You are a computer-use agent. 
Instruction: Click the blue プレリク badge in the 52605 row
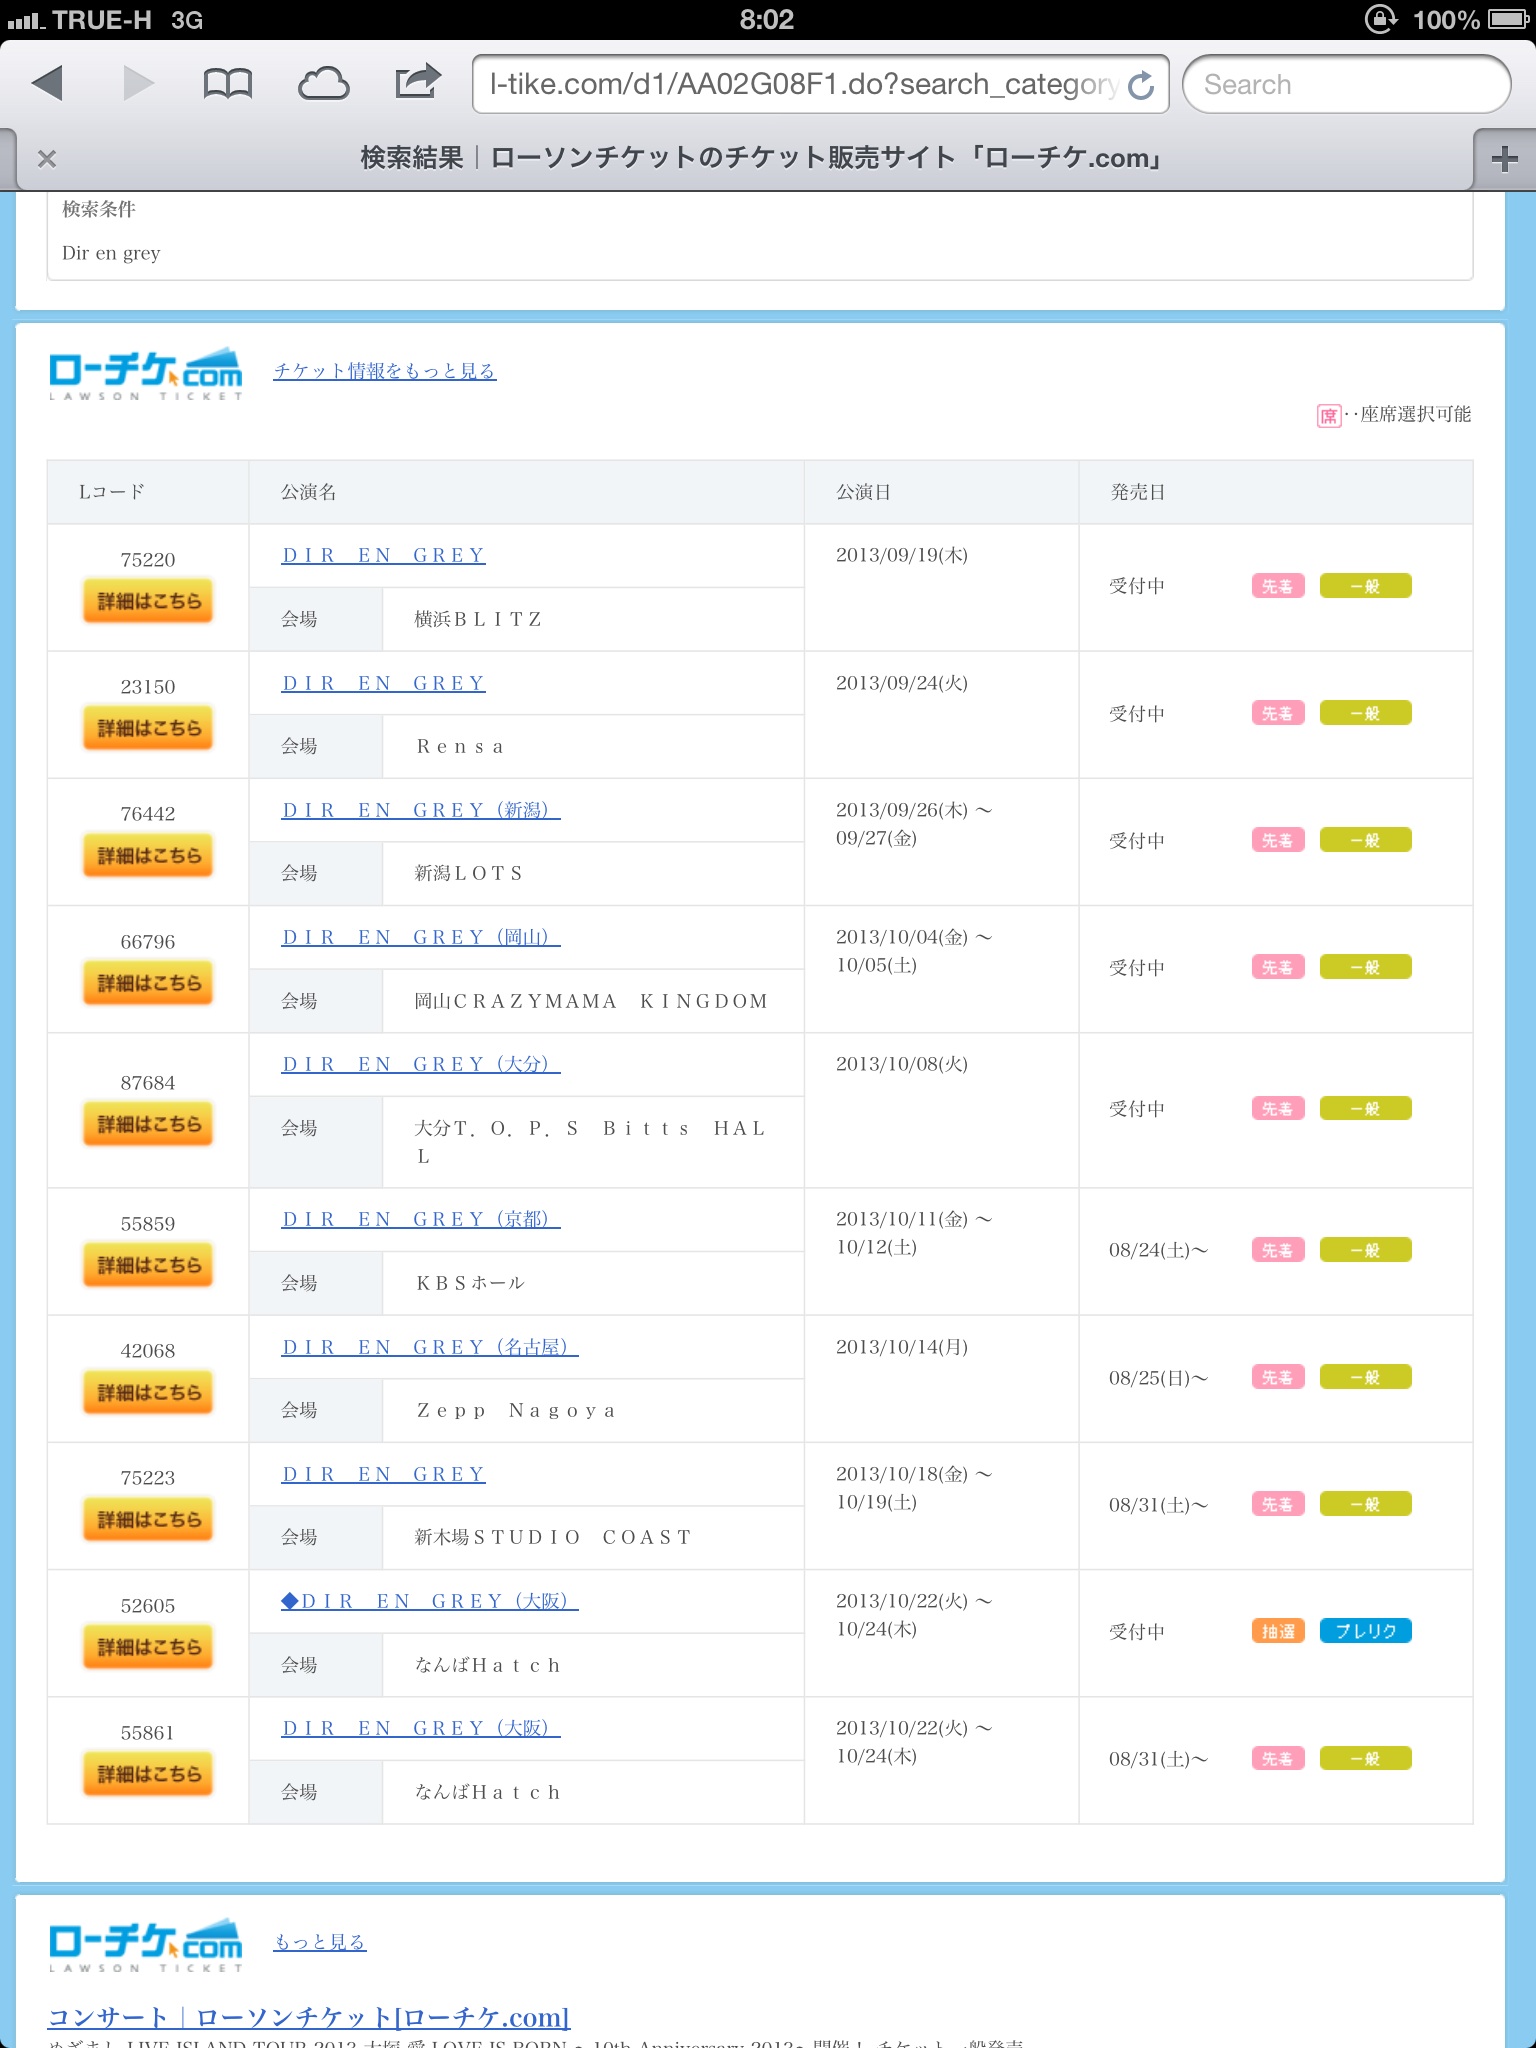tap(1365, 1631)
